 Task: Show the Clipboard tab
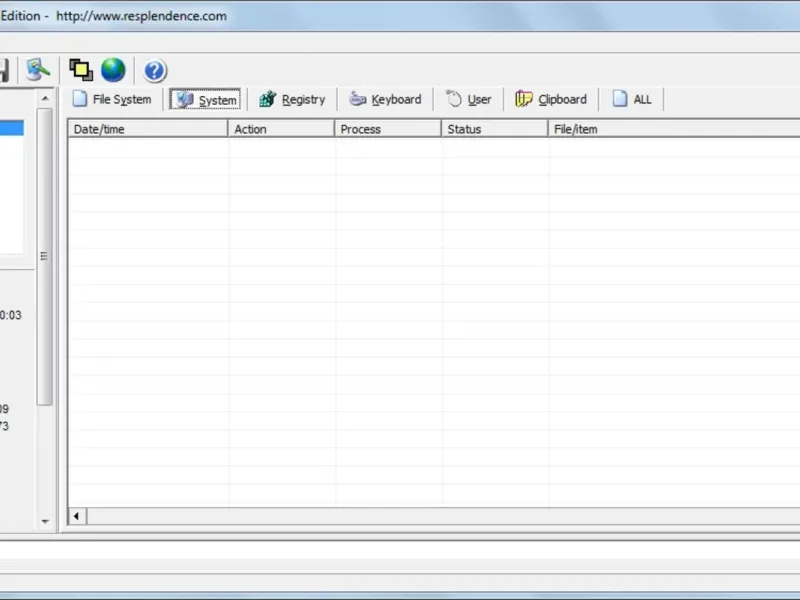pos(551,99)
